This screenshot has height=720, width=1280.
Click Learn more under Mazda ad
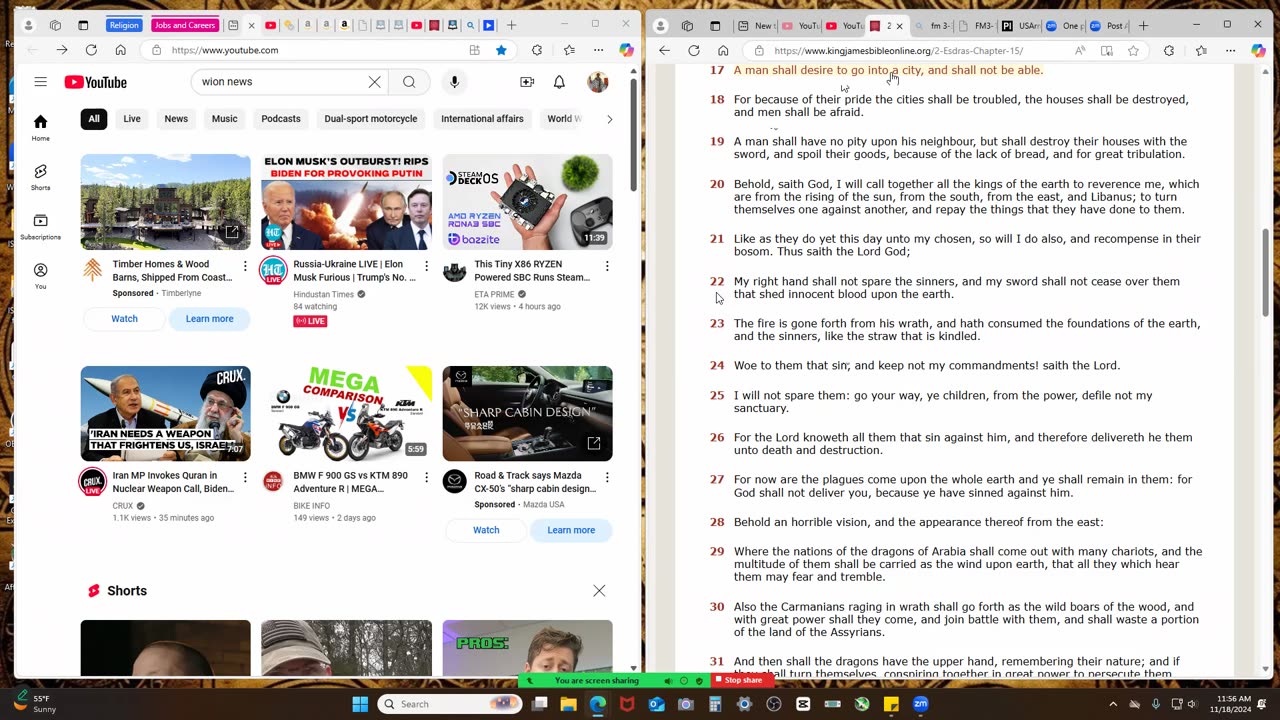[571, 530]
